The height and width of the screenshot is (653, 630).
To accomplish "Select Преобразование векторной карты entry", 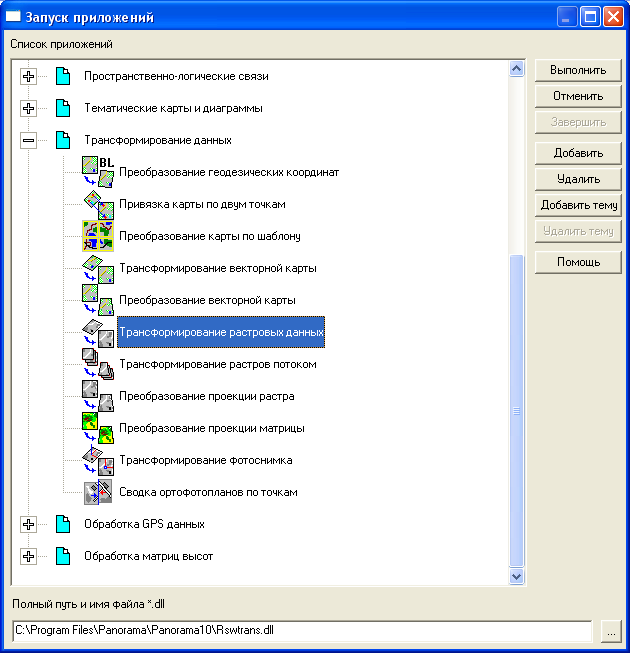I will 207,300.
